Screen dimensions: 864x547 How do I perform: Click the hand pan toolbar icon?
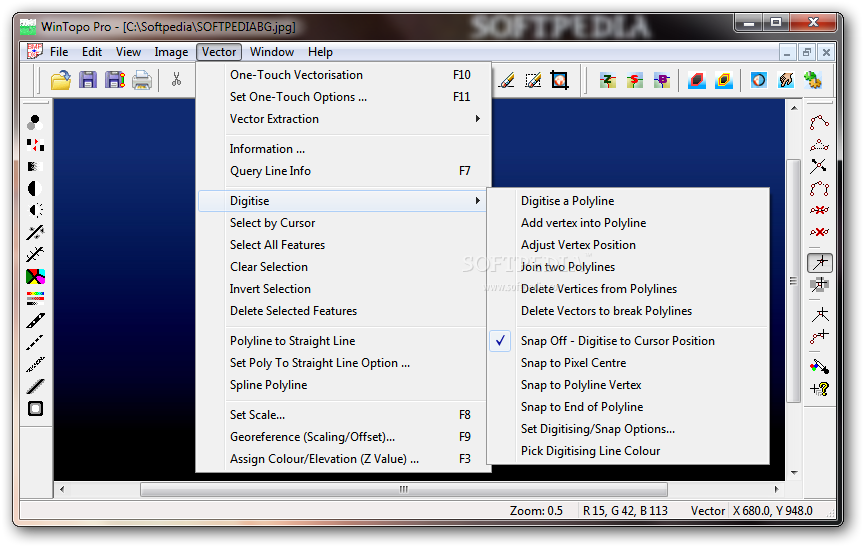[786, 80]
